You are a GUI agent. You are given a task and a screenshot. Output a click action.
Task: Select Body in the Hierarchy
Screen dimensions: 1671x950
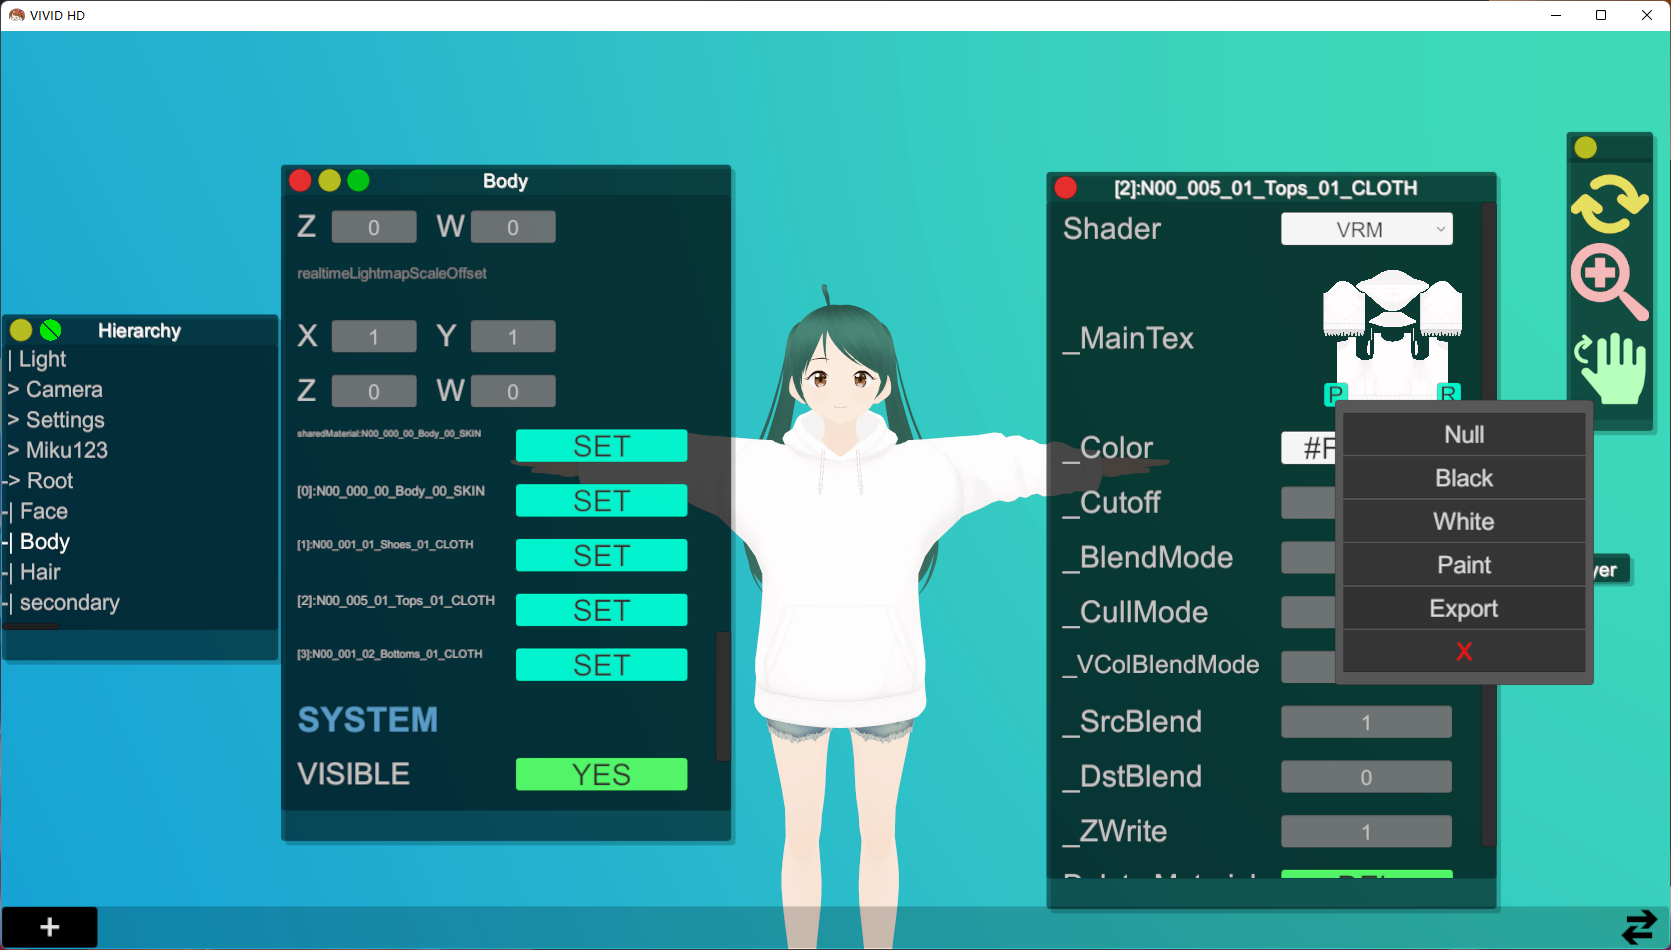point(45,542)
